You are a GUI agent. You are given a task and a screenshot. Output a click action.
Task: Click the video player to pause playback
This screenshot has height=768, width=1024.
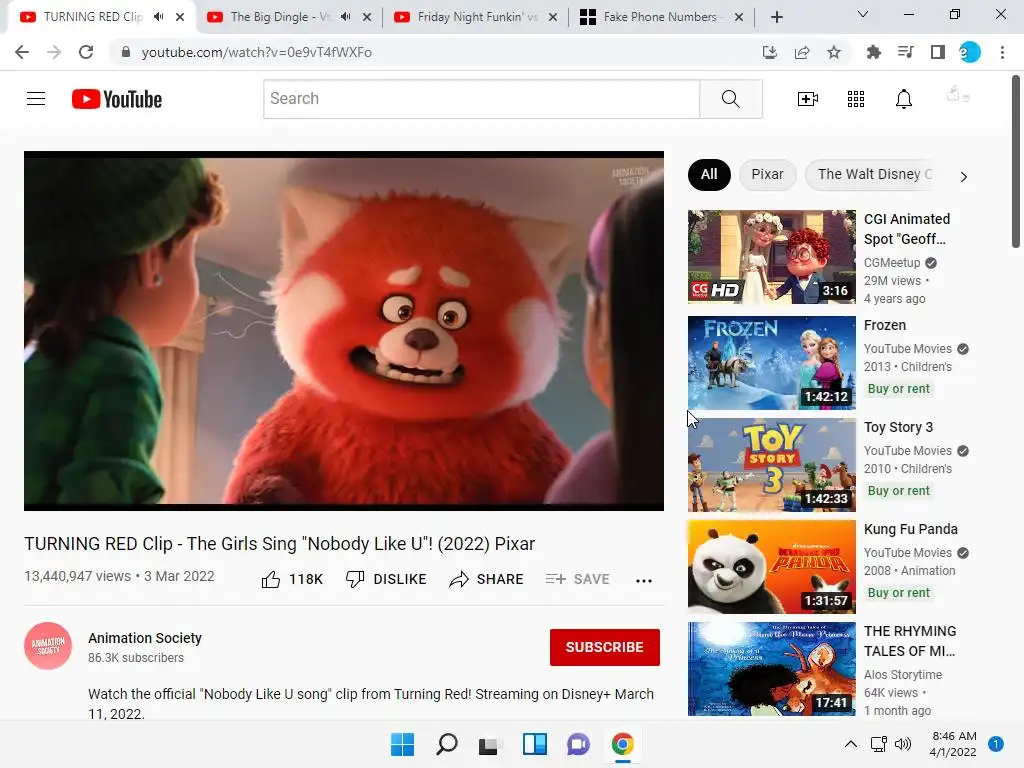(344, 330)
